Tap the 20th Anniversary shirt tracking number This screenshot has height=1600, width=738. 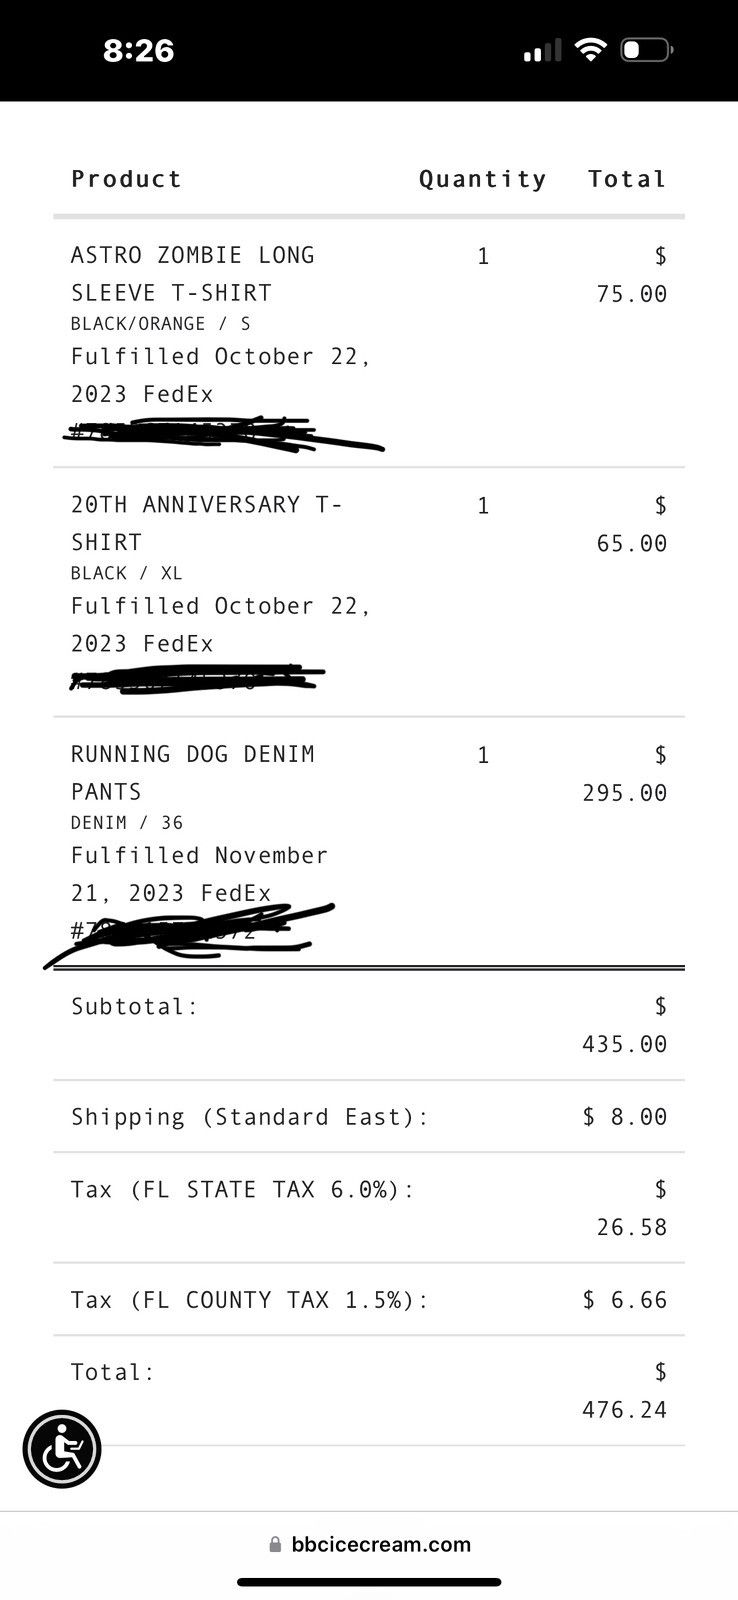[197, 680]
